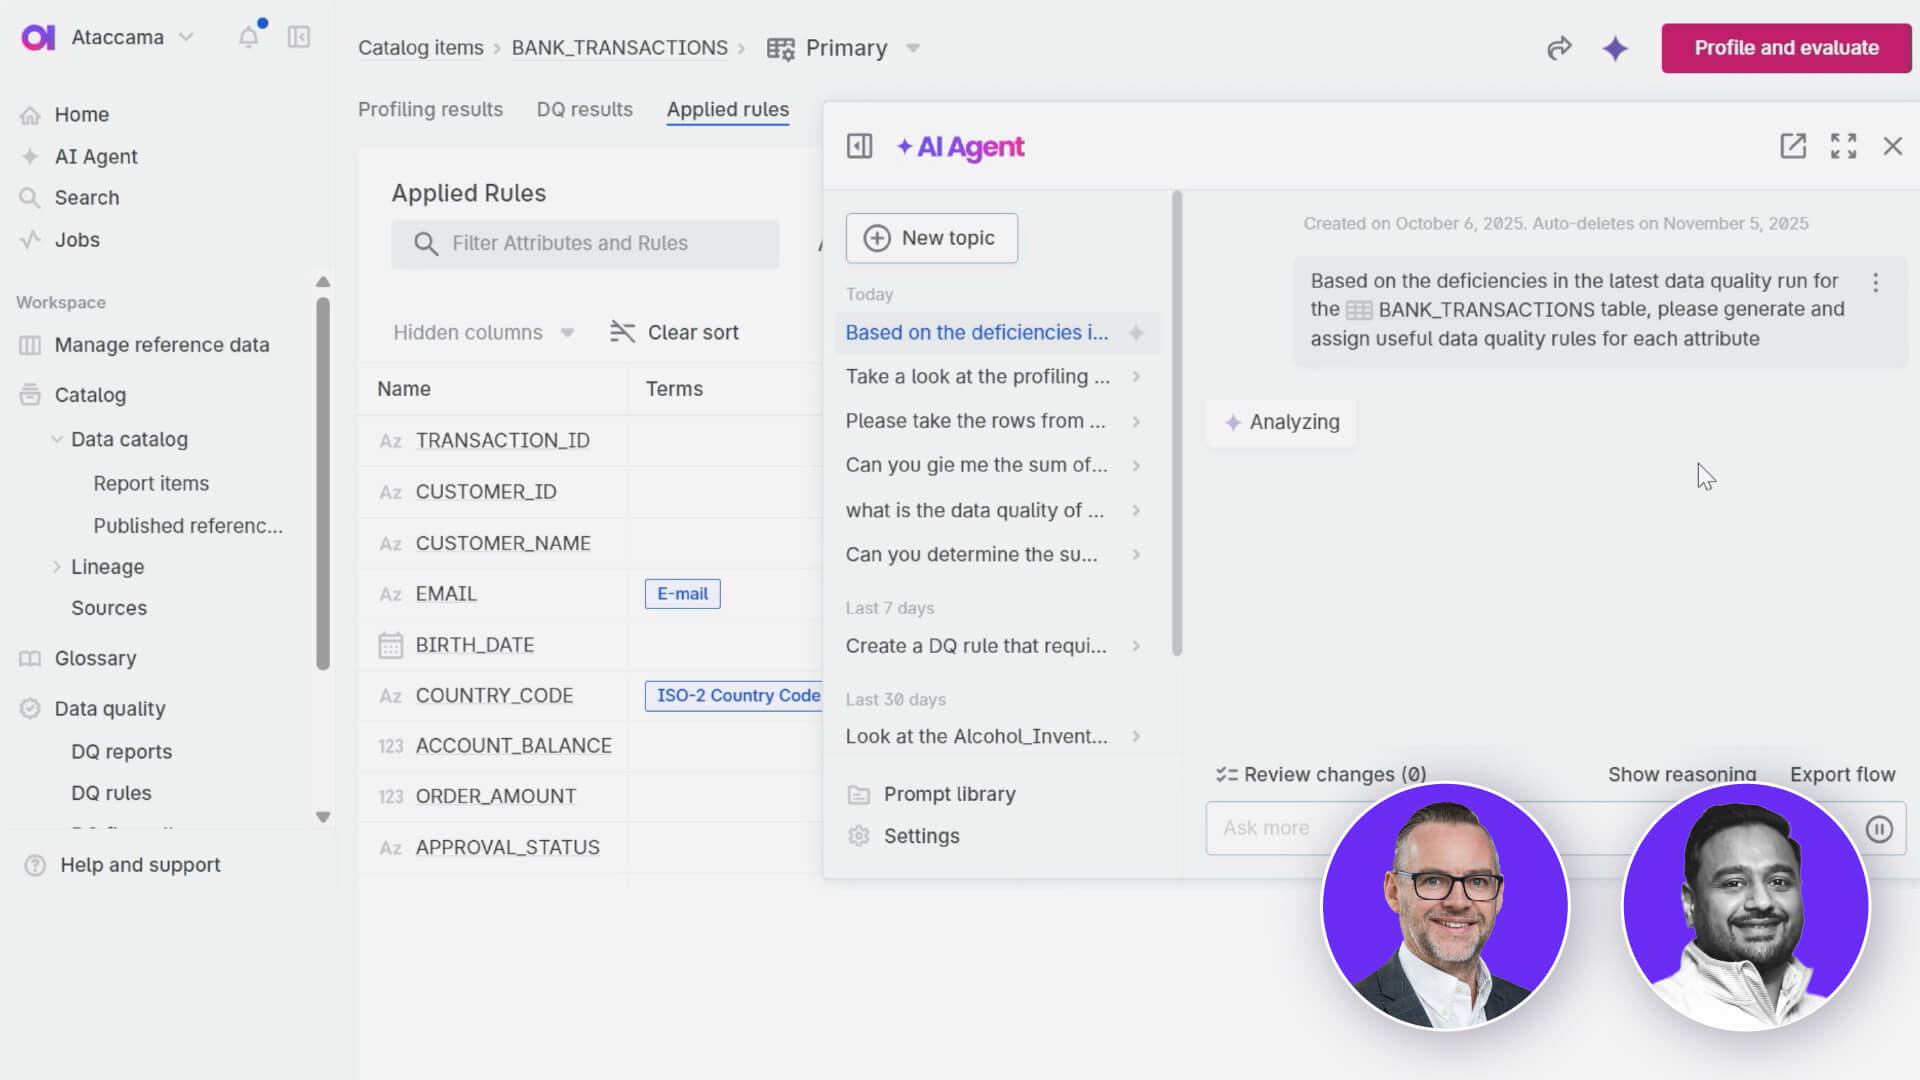Click the share arrow icon
The width and height of the screenshot is (1920, 1080).
point(1559,48)
